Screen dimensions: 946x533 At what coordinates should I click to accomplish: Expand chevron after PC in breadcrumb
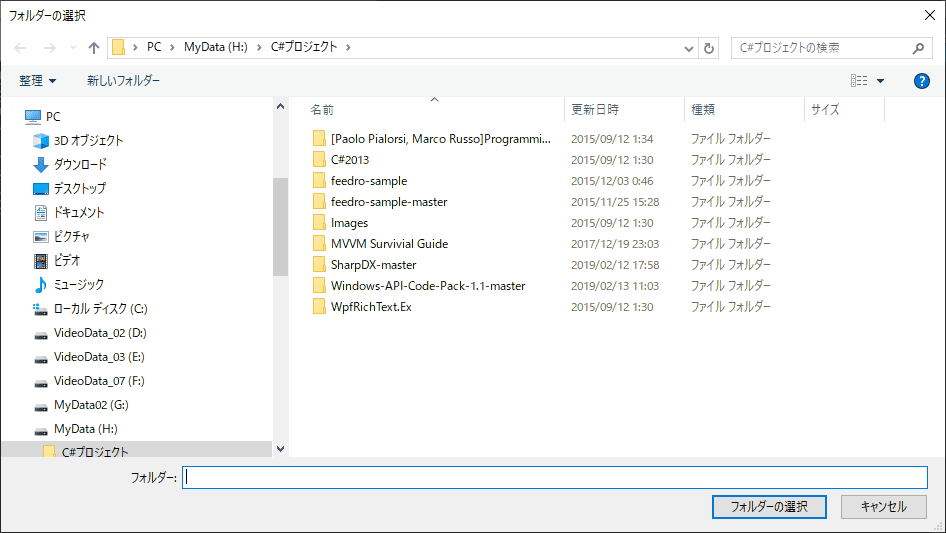tap(172, 48)
